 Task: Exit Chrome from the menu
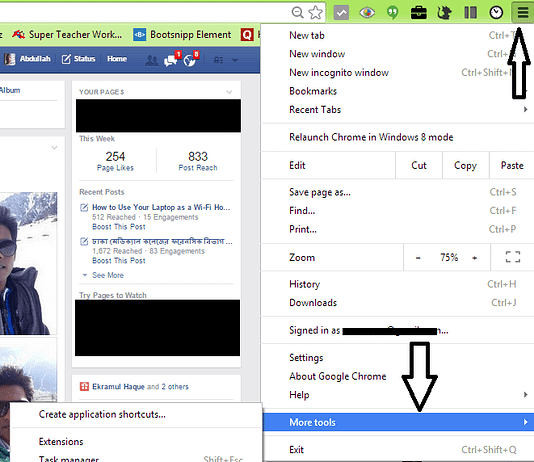pos(398,450)
